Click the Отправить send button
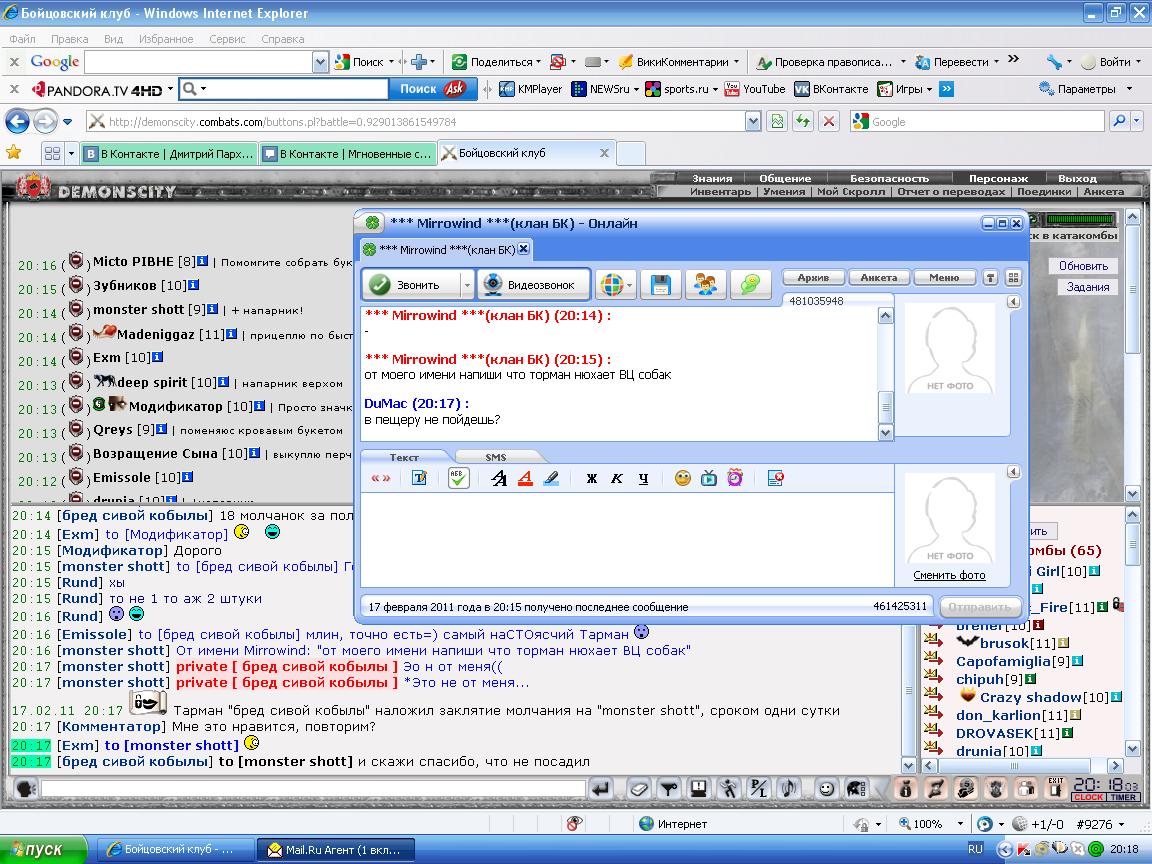Screen dimensions: 1152x864 (982, 607)
